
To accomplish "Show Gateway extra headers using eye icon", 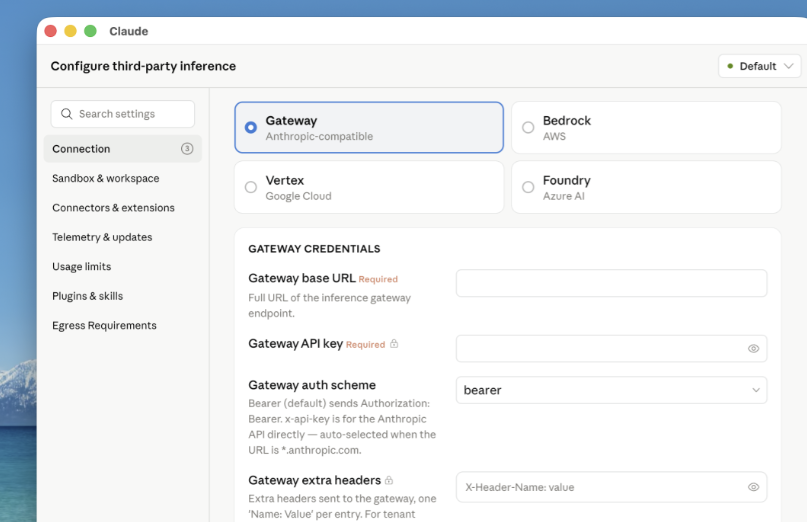I will (753, 487).
